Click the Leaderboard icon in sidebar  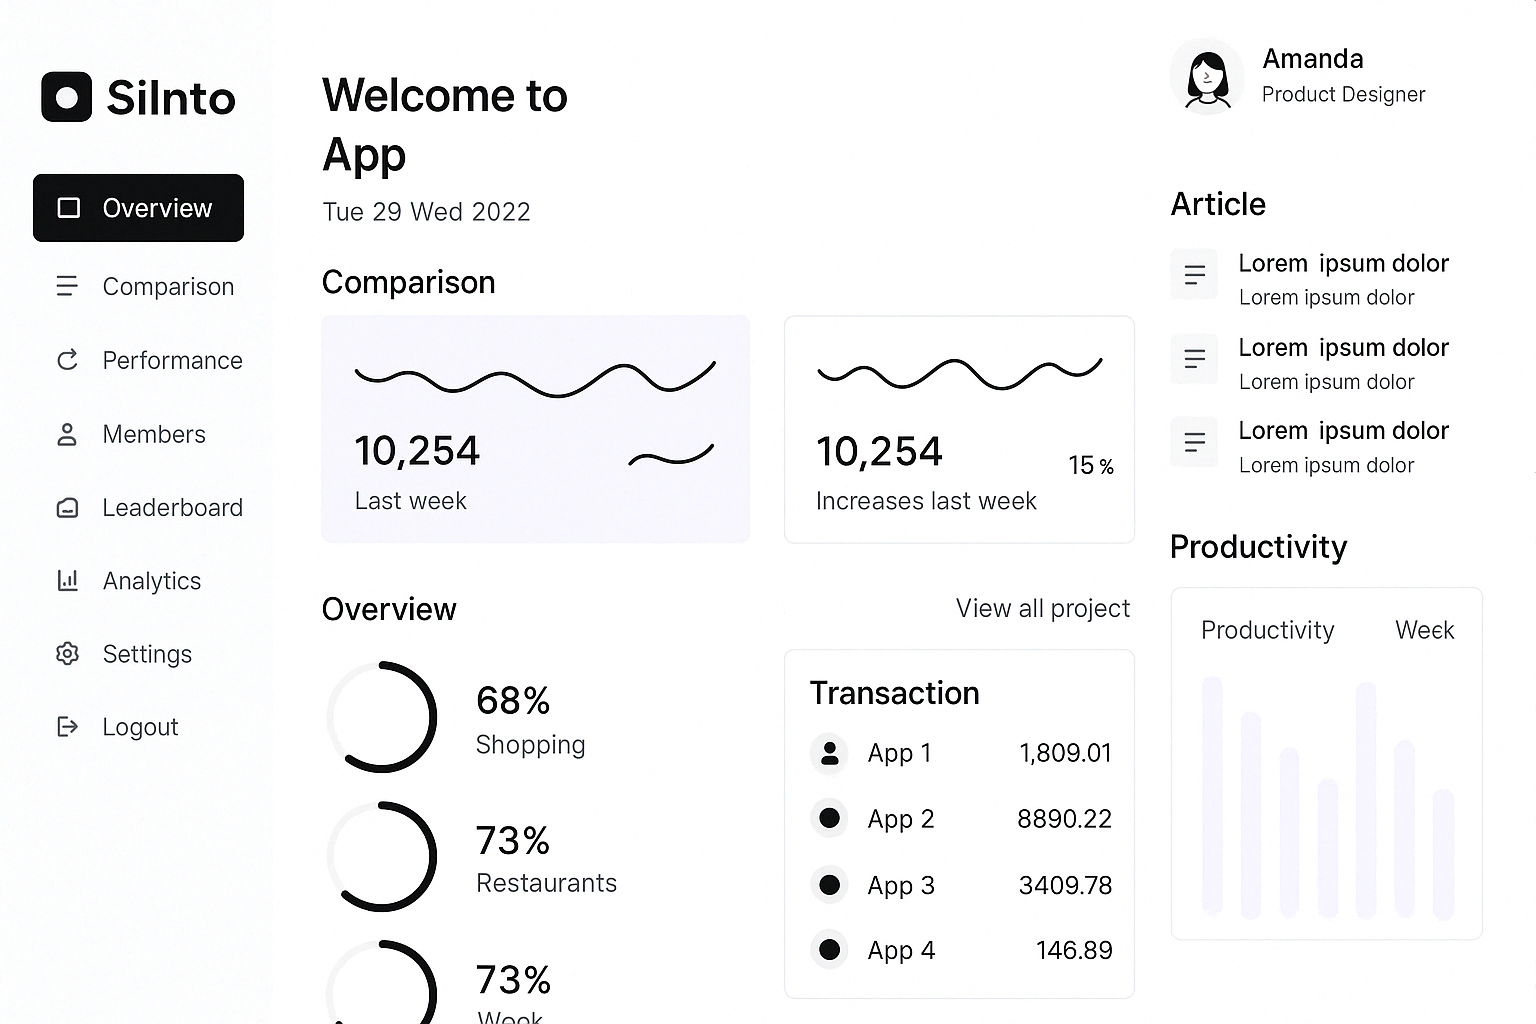point(67,508)
